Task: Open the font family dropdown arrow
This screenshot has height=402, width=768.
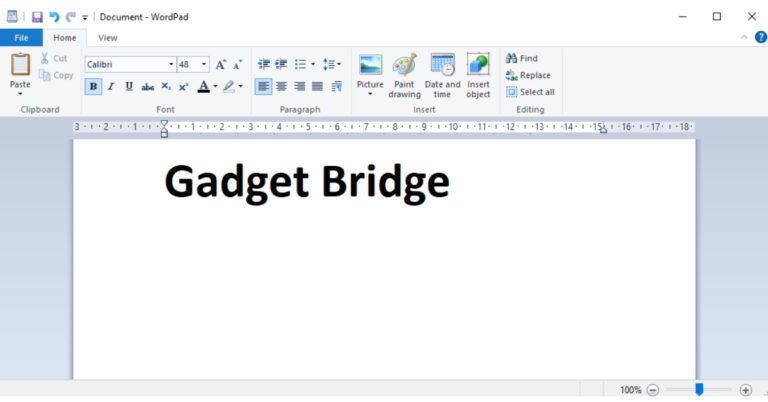Action: (171, 64)
